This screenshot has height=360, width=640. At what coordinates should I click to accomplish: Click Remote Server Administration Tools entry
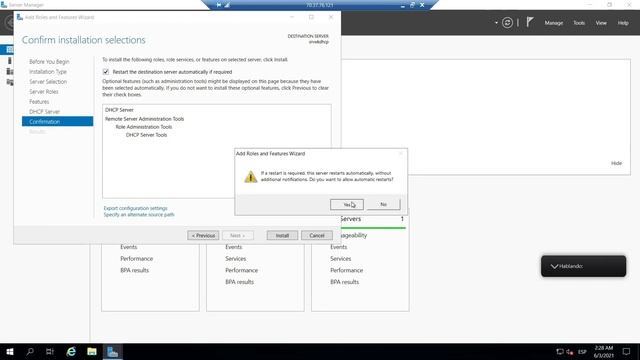tap(144, 119)
